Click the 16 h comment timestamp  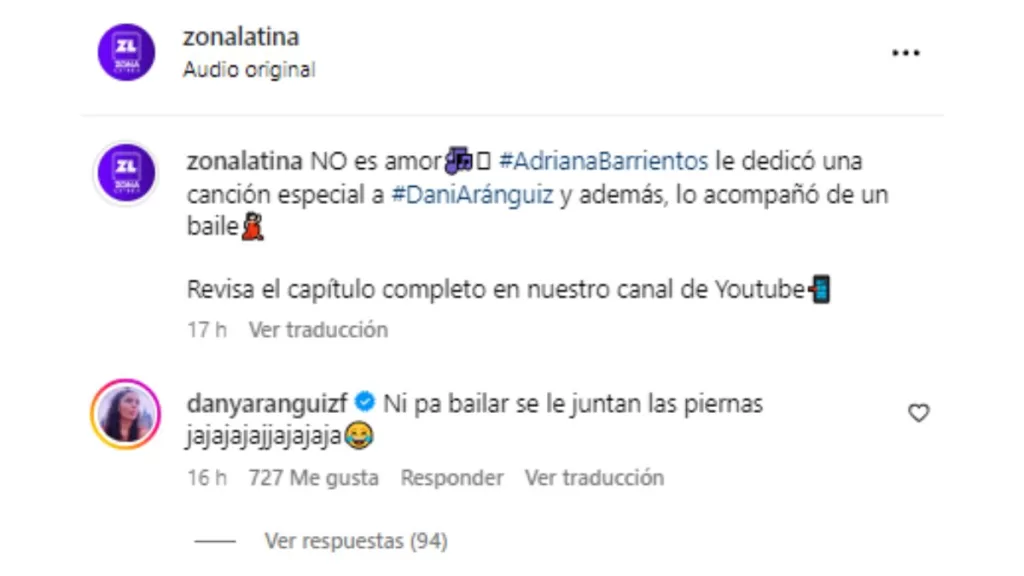(207, 478)
